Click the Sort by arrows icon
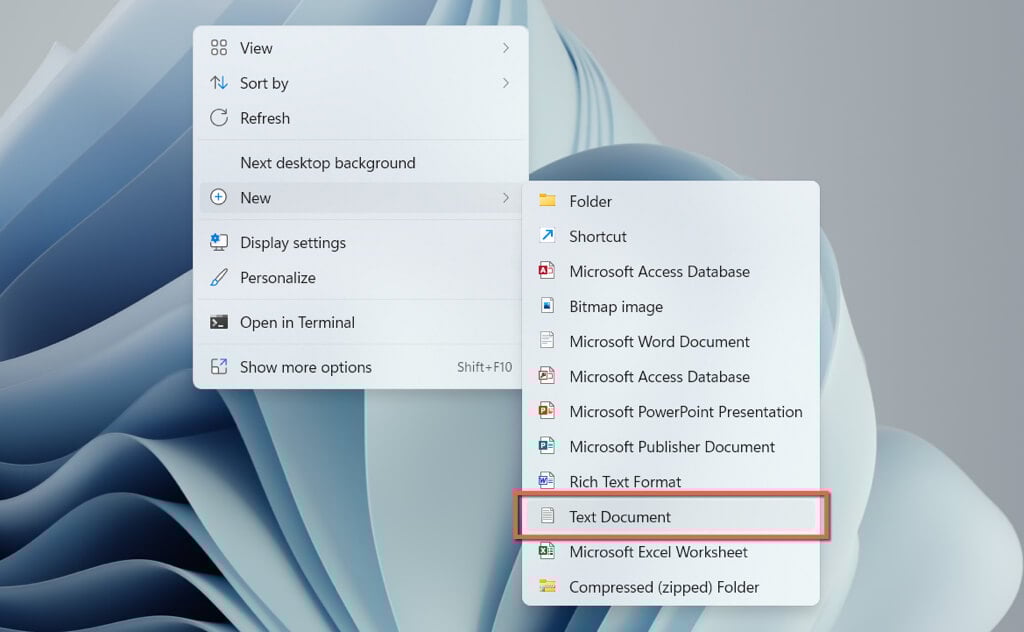 (219, 83)
